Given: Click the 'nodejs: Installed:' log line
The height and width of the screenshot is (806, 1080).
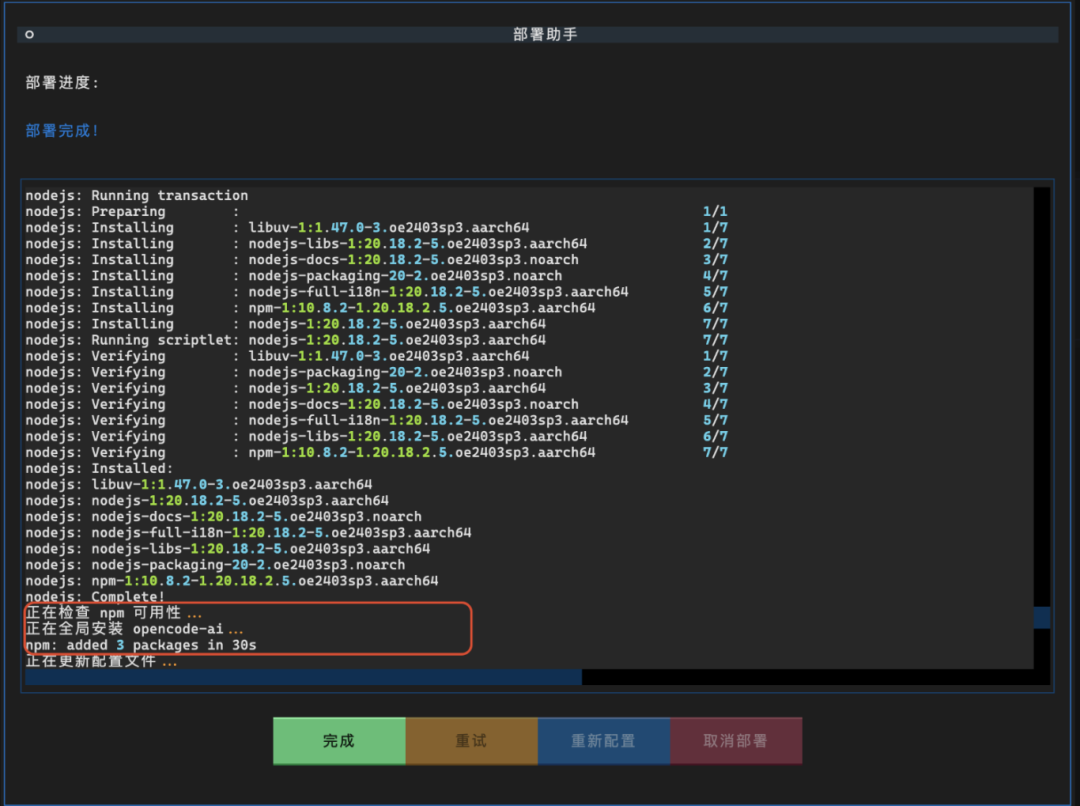Looking at the screenshot, I should pos(99,468).
